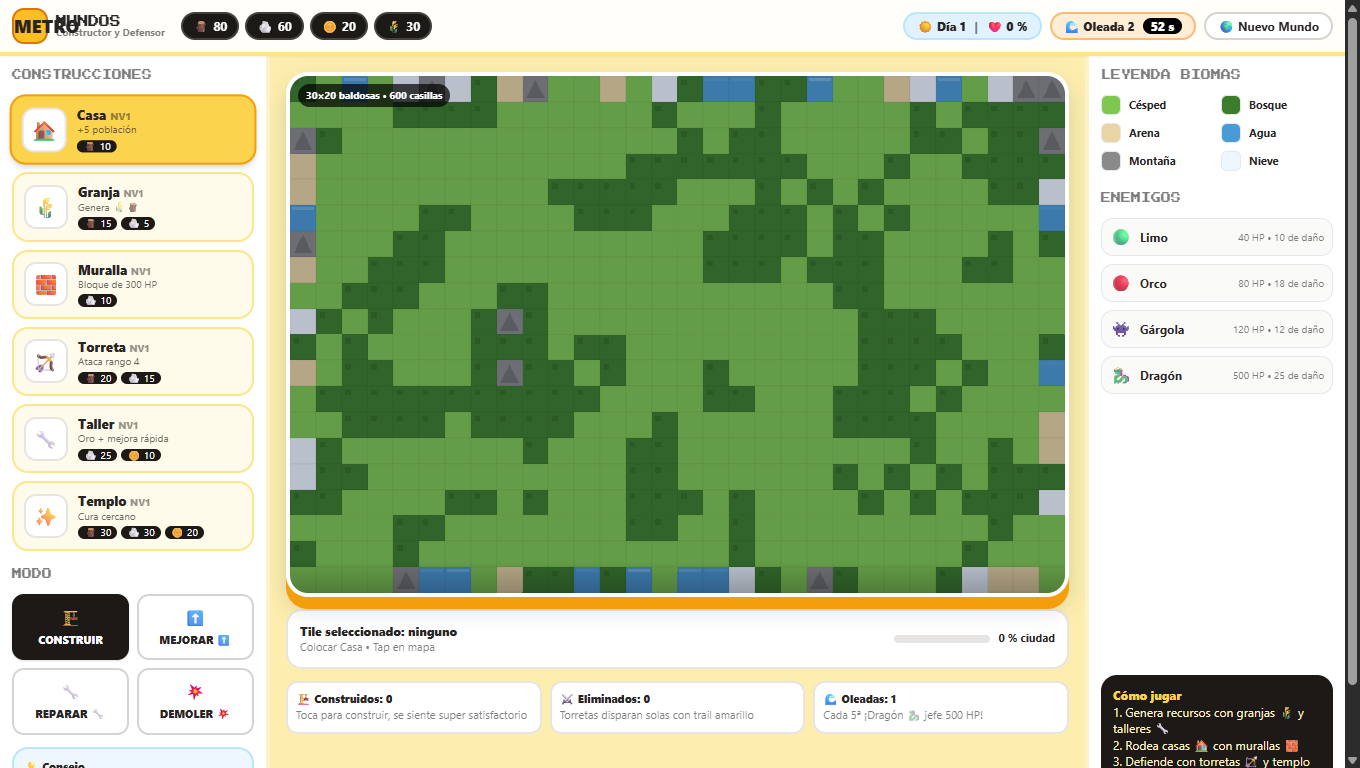Switch to Reparar mode

[x=70, y=701]
